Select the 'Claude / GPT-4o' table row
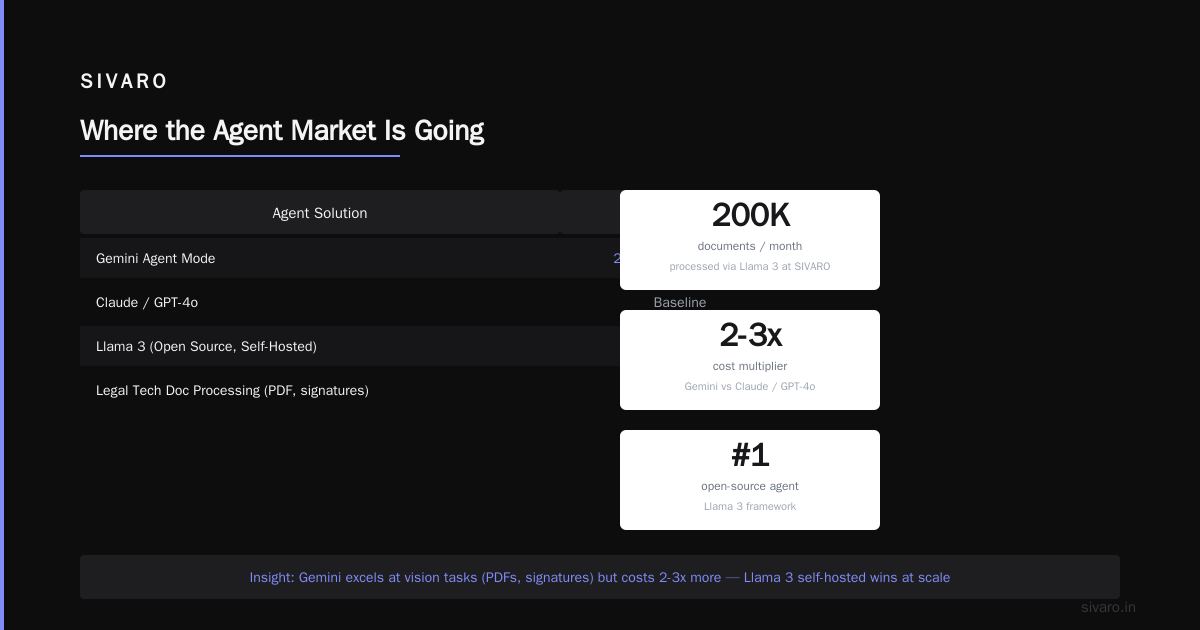Viewport: 1200px width, 630px height. 350,302
